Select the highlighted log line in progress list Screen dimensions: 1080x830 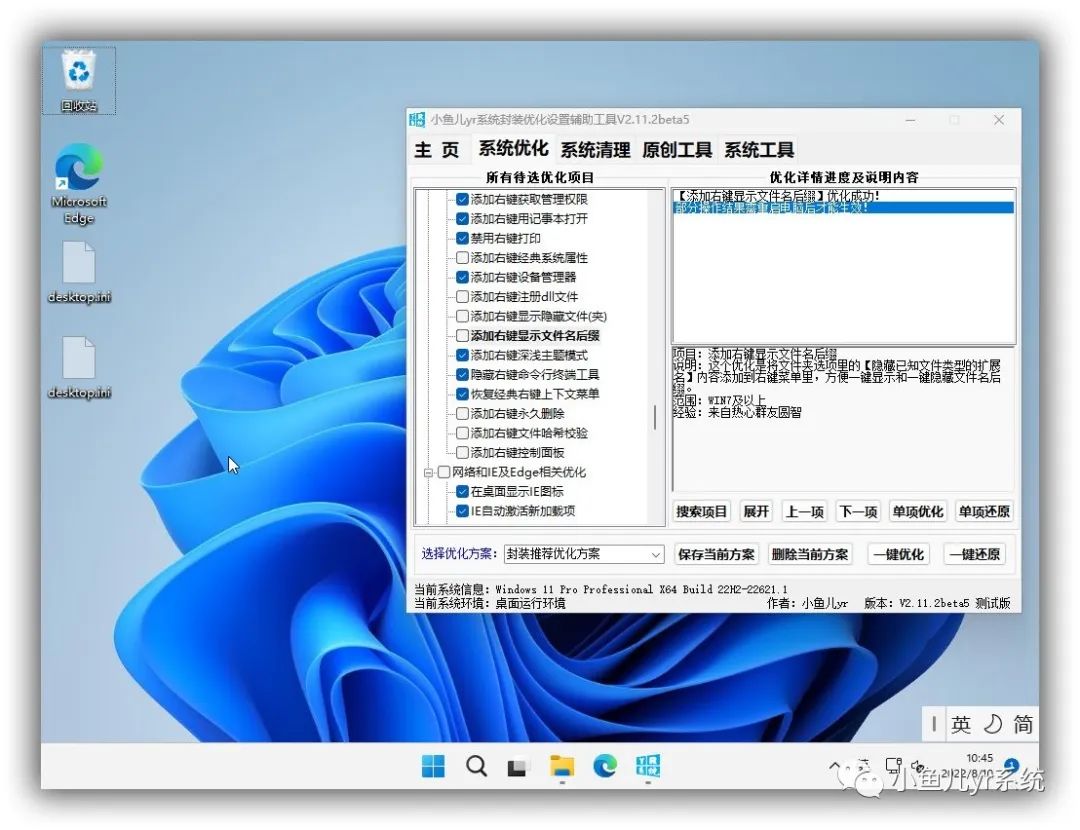pos(842,207)
